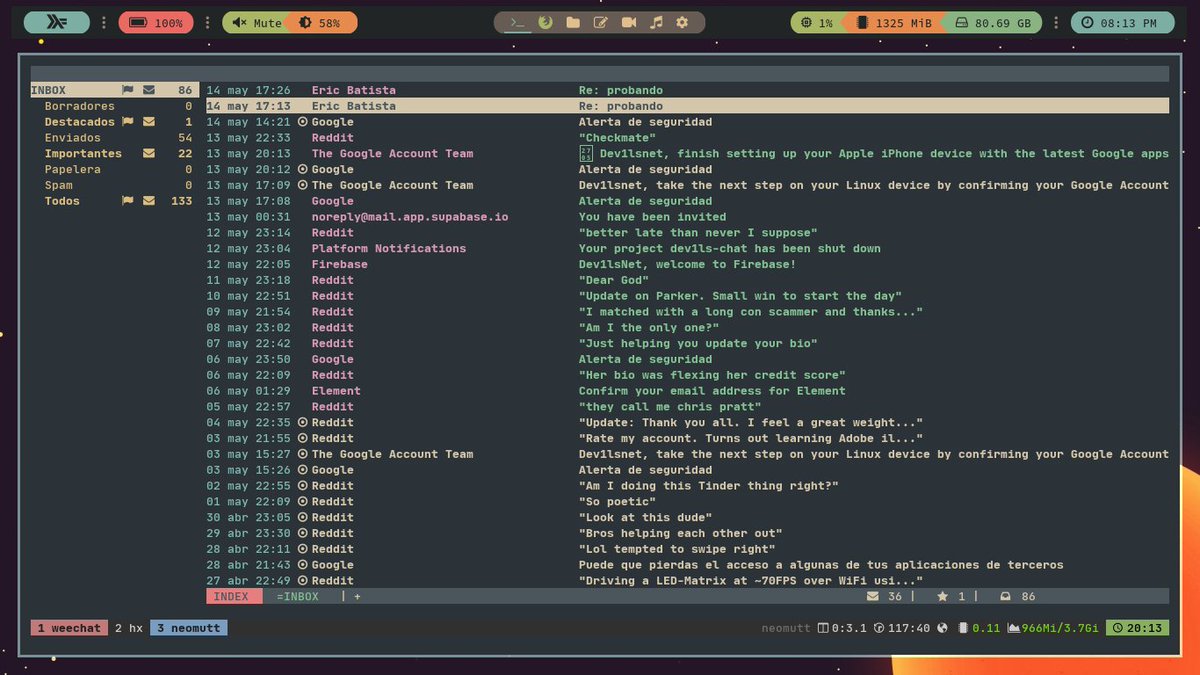Open Eric Batista message from 14 may 17:26
1200x675 pixels.
(687, 90)
